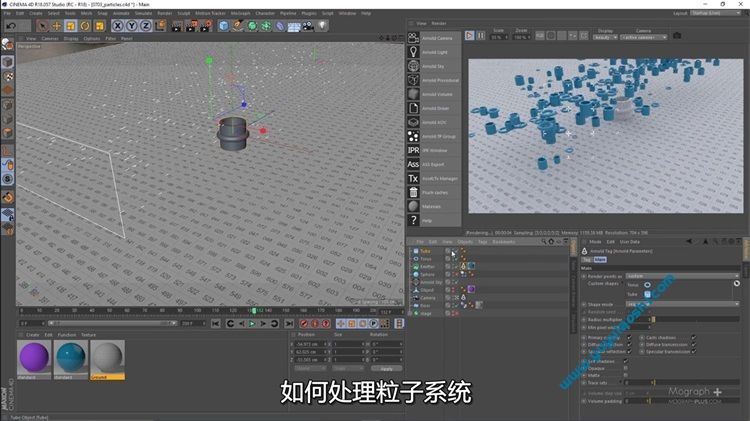Activate the Move tool icon
The height and width of the screenshot is (421, 750).
pos(56,25)
